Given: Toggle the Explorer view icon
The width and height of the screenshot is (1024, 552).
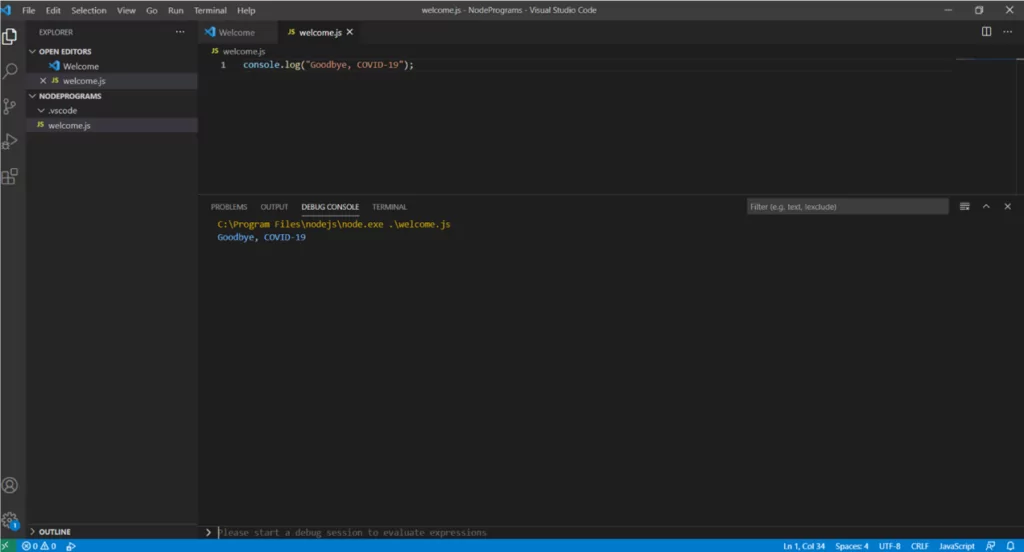Looking at the screenshot, I should tap(10, 36).
